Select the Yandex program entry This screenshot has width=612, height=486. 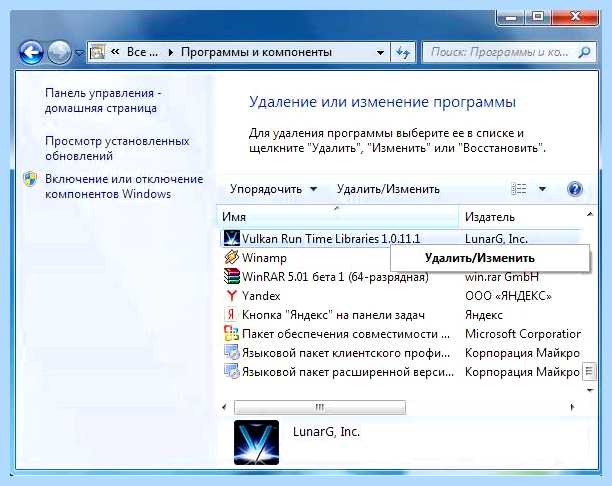(x=261, y=296)
